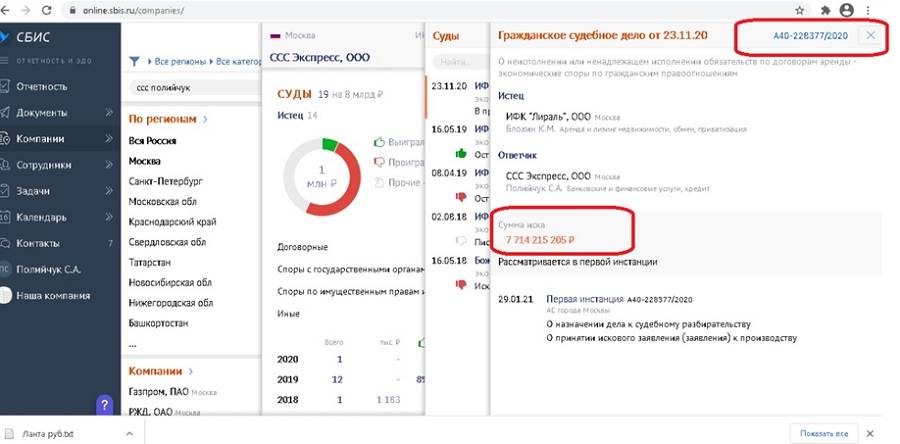This screenshot has height=444, width=900.
Task: Open Контакты section in sidebar
Action: (x=38, y=243)
